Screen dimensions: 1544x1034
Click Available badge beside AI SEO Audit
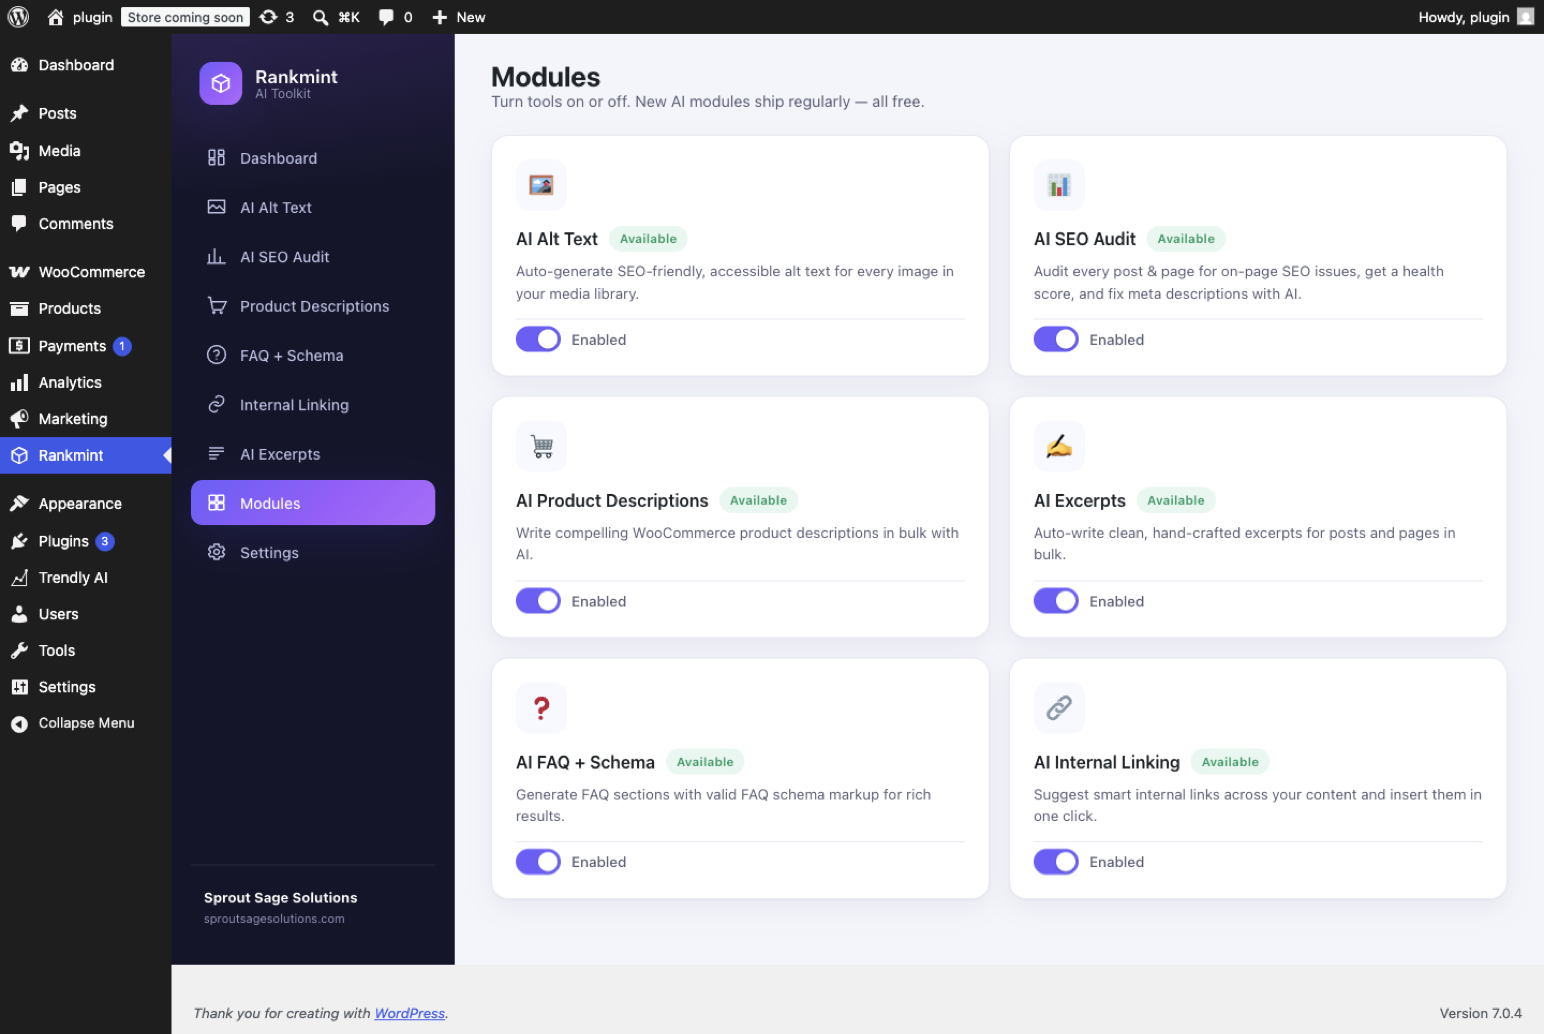point(1186,239)
